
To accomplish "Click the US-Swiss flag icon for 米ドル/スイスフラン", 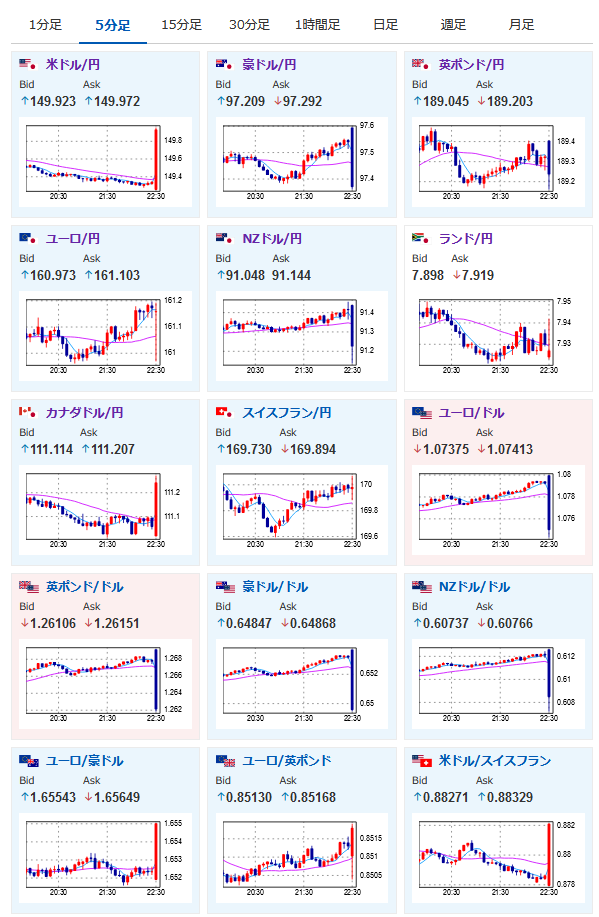I will [422, 761].
